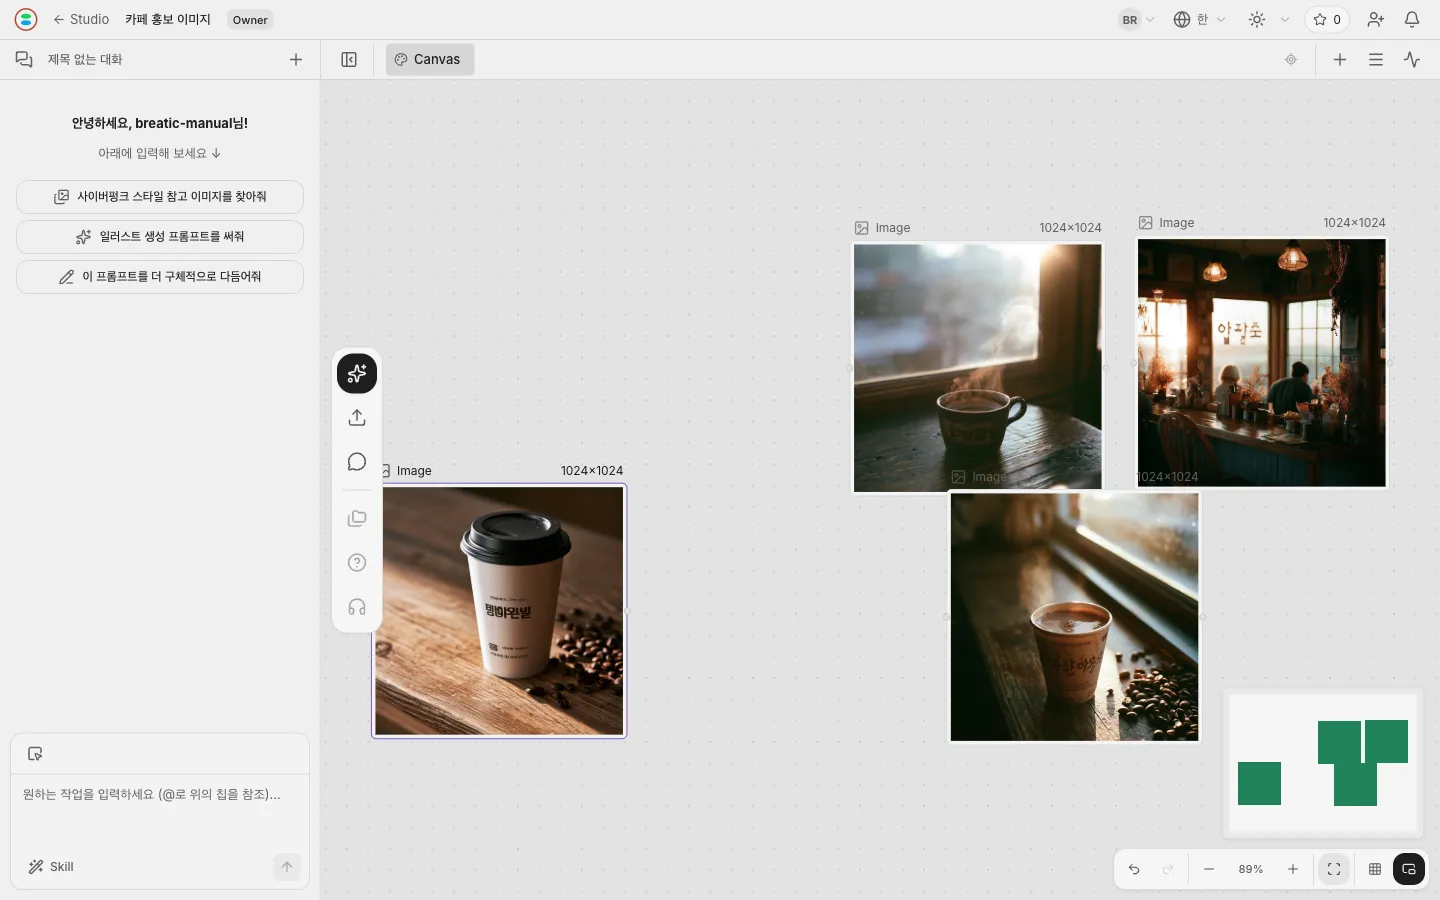Click the Image label above cafe interior
The height and width of the screenshot is (900, 1440).
point(1176,223)
